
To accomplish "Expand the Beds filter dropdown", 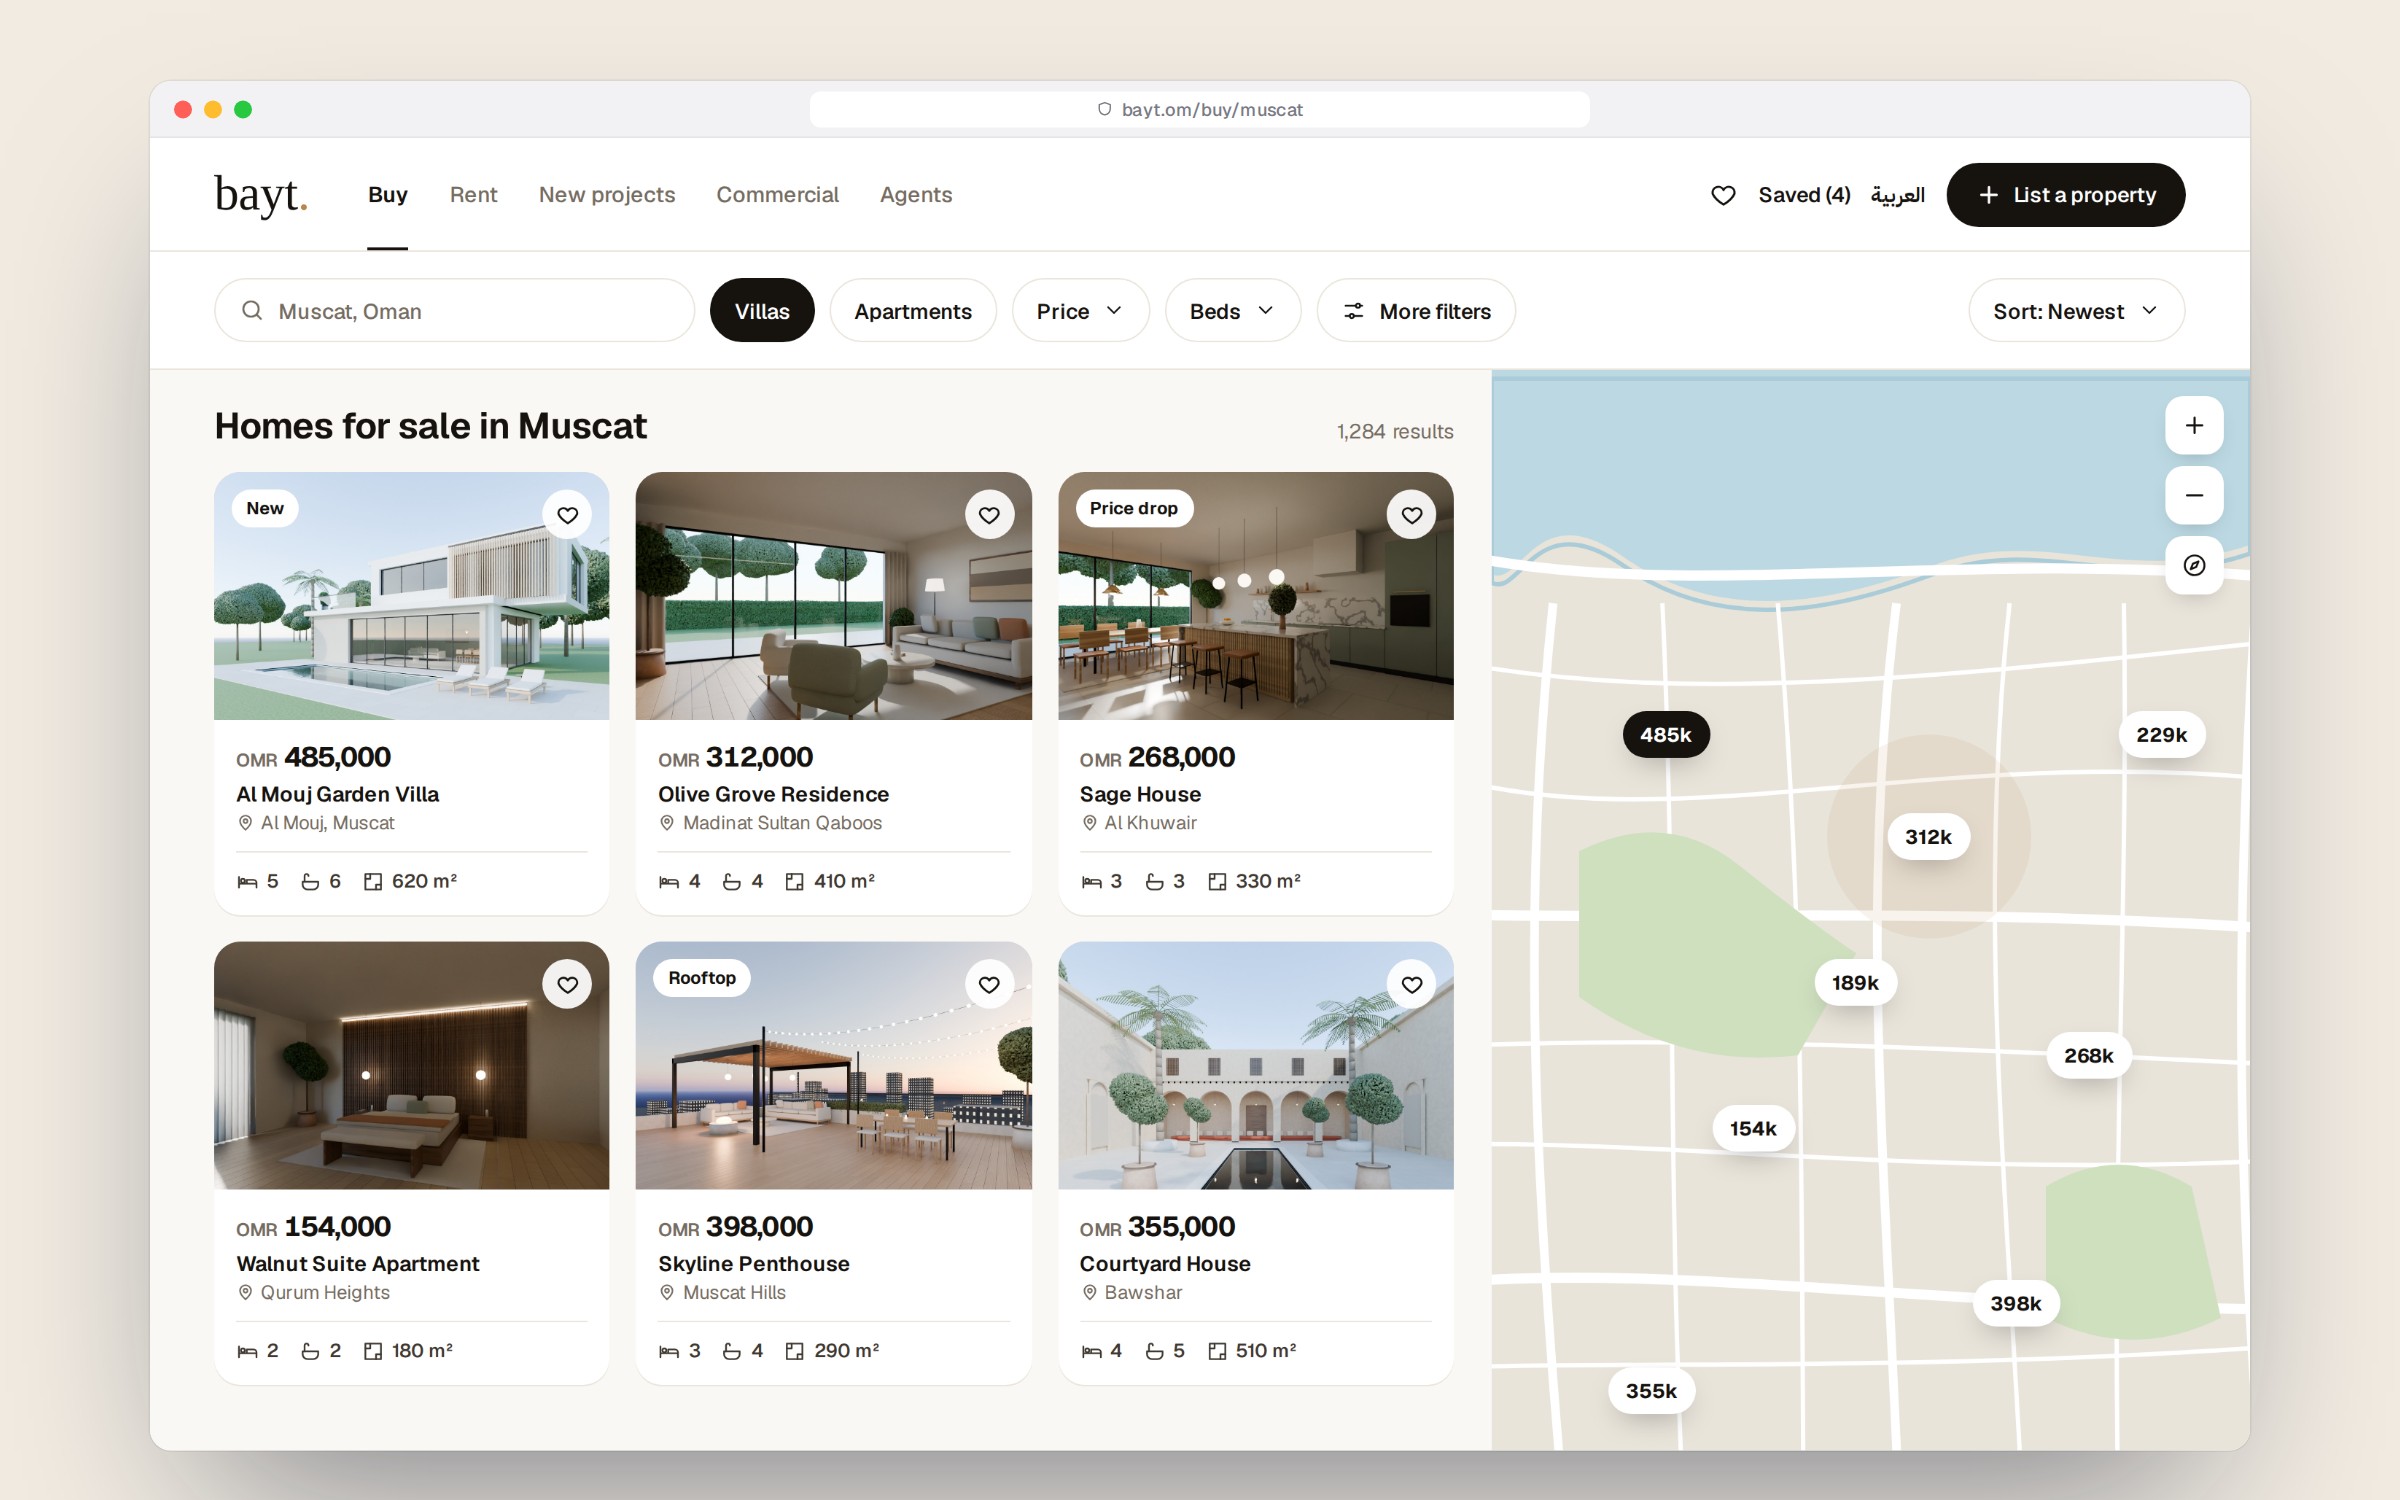I will point(1233,311).
